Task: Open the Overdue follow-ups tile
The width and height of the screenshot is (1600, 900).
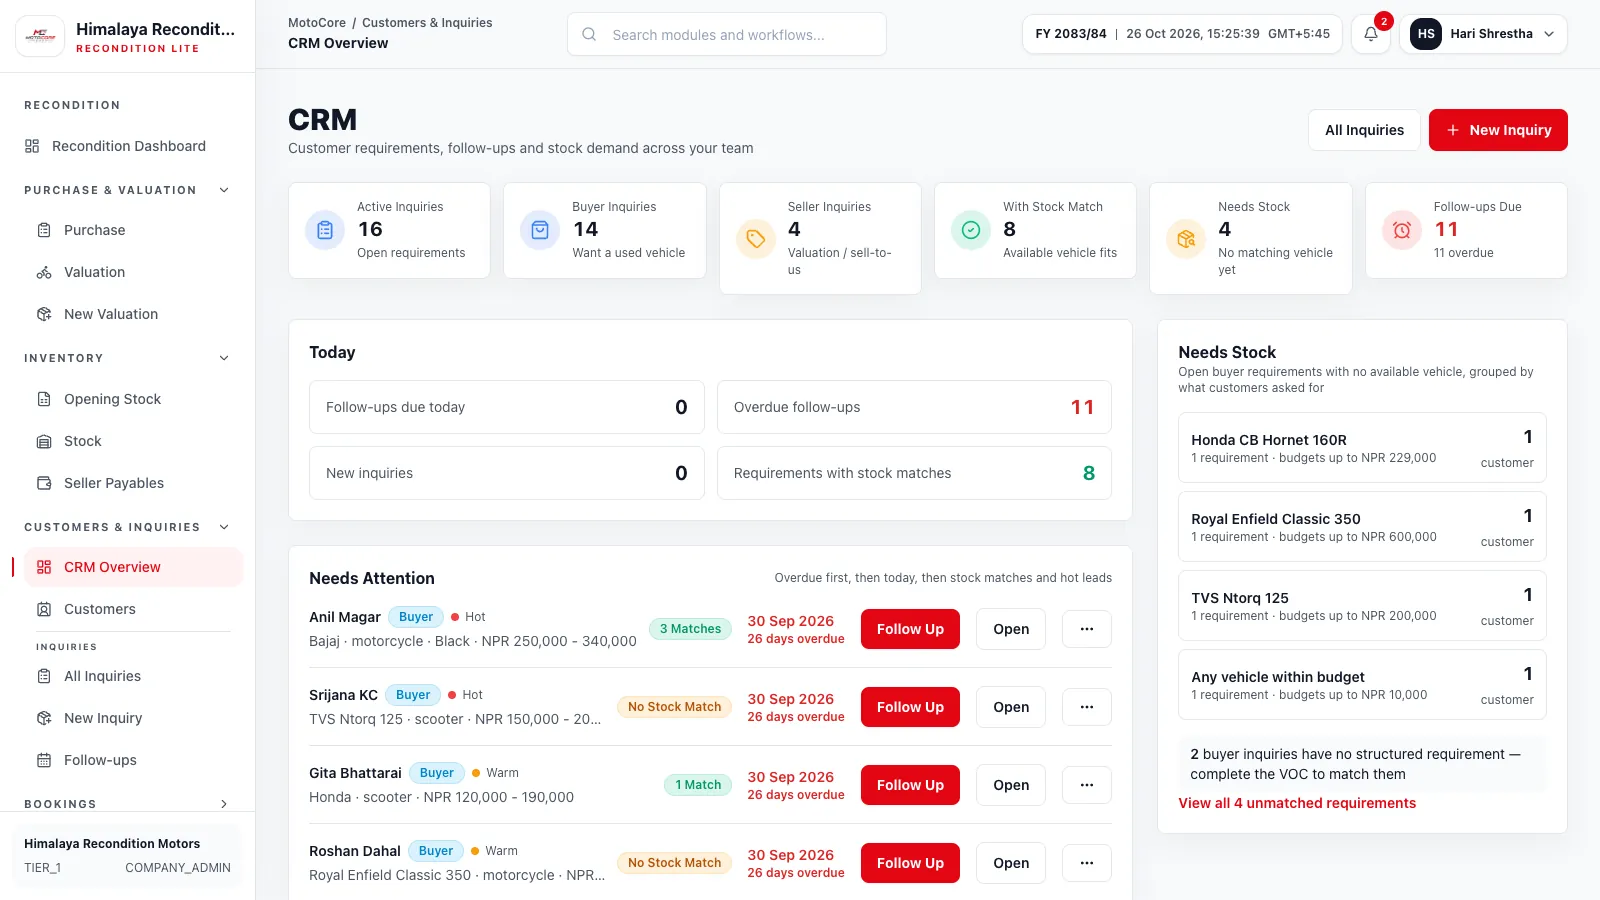Action: [914, 407]
